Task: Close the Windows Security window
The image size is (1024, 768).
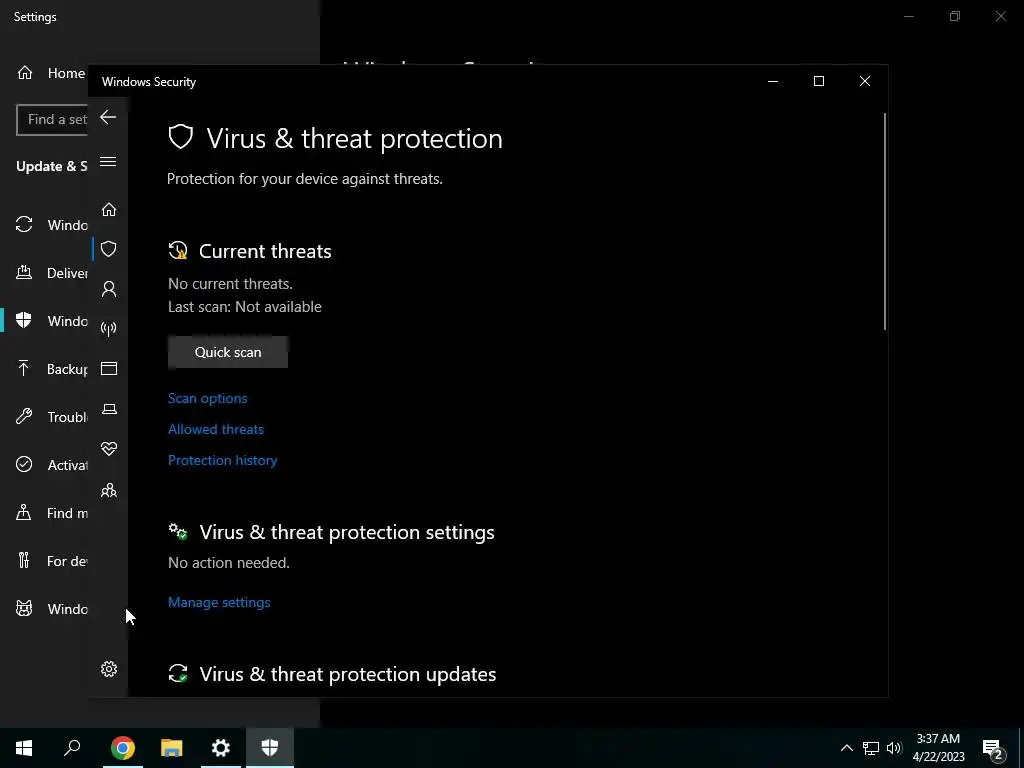Action: point(865,81)
